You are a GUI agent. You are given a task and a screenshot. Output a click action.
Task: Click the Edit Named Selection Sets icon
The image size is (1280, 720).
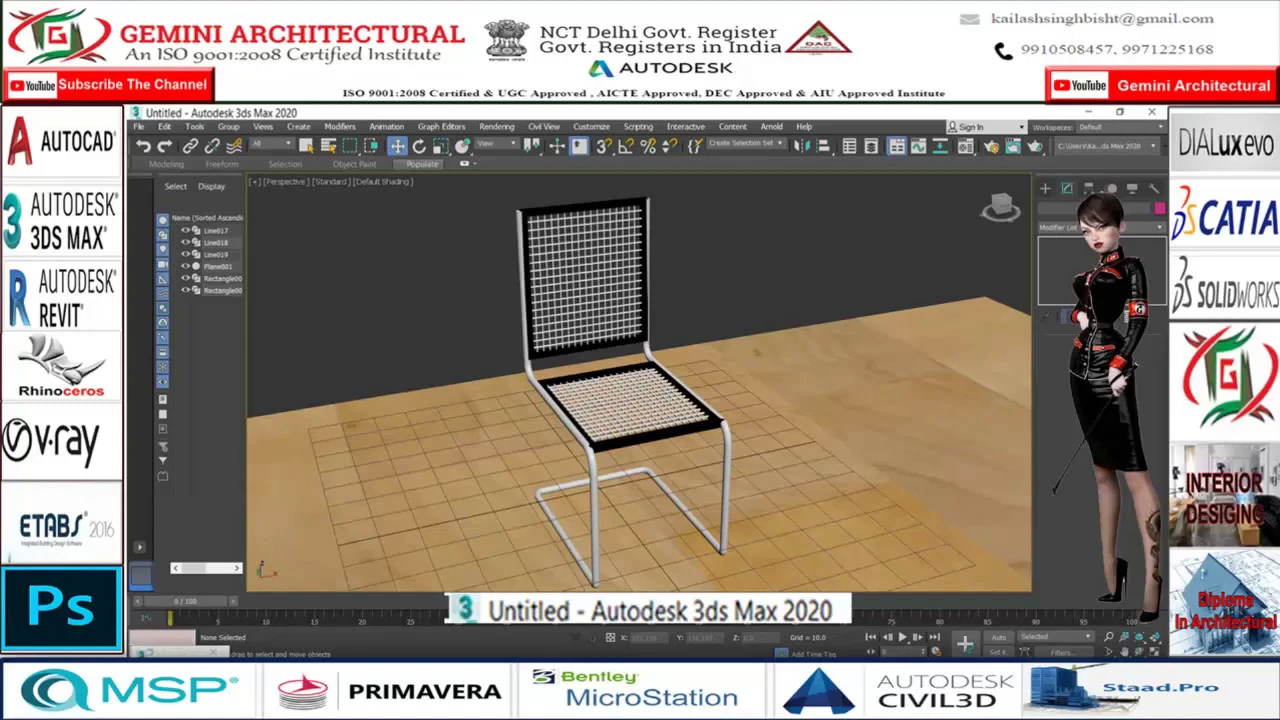[695, 147]
